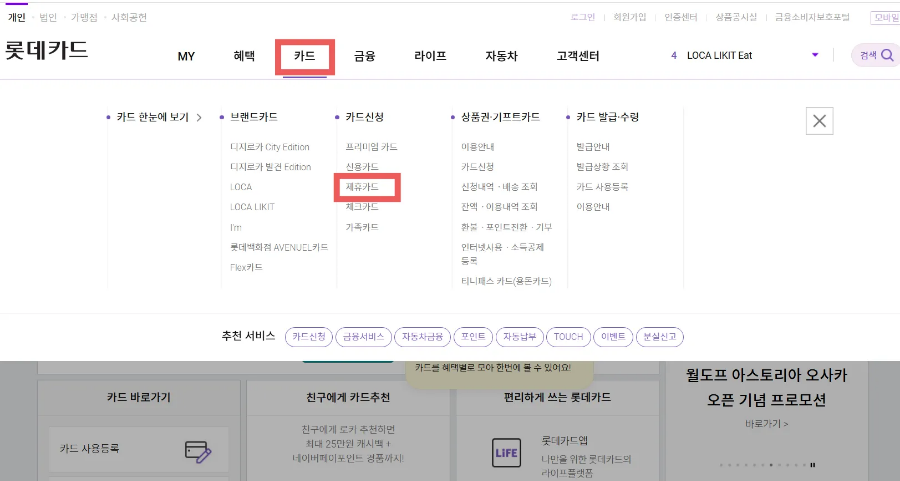Select 디지로카 City Edition
900x481 pixels.
(x=270, y=147)
